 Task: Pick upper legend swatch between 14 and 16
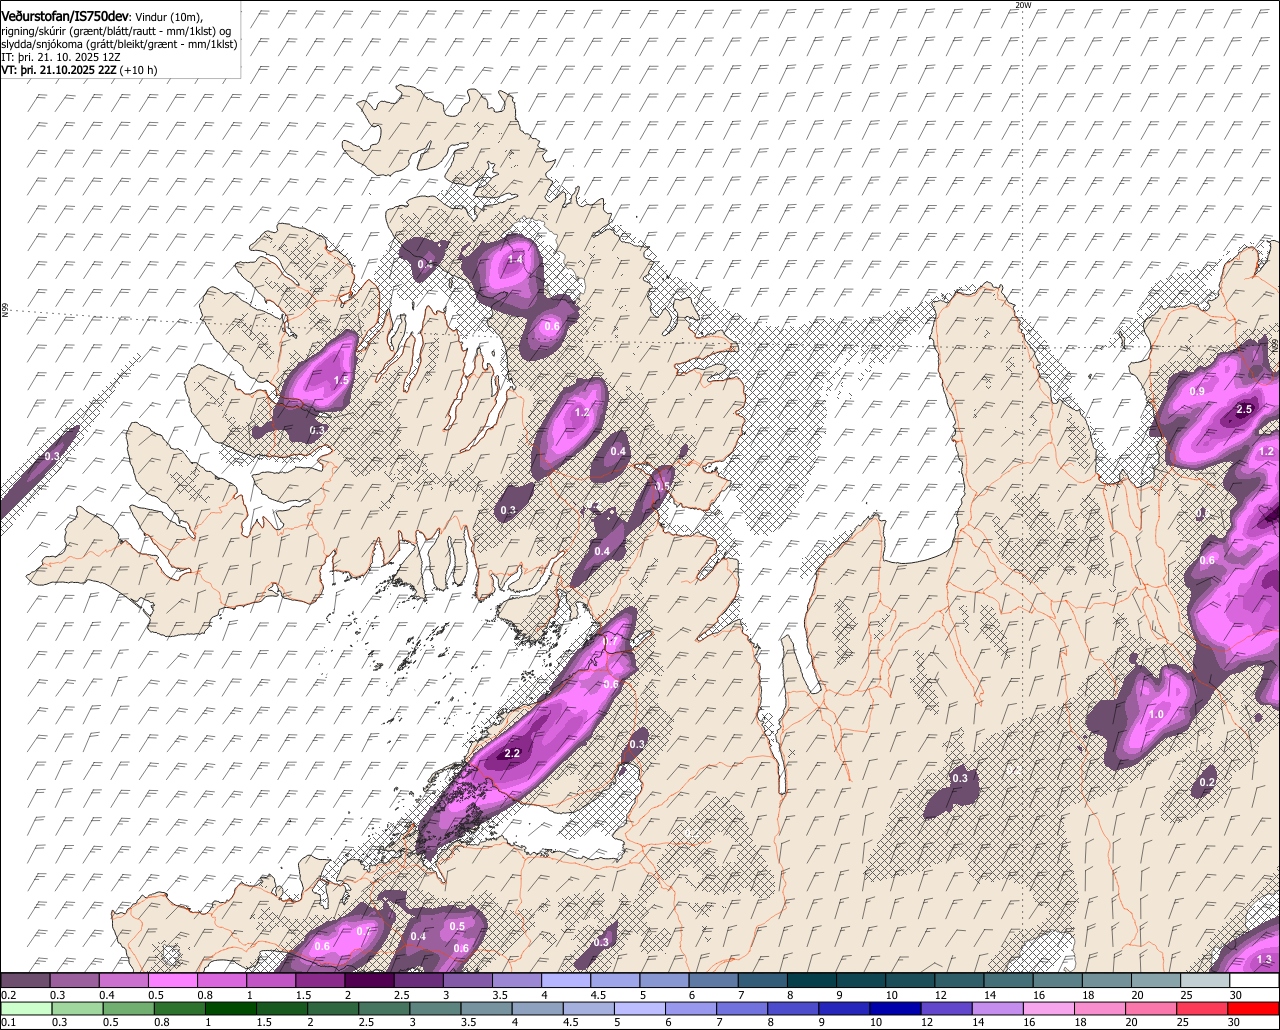(1009, 980)
